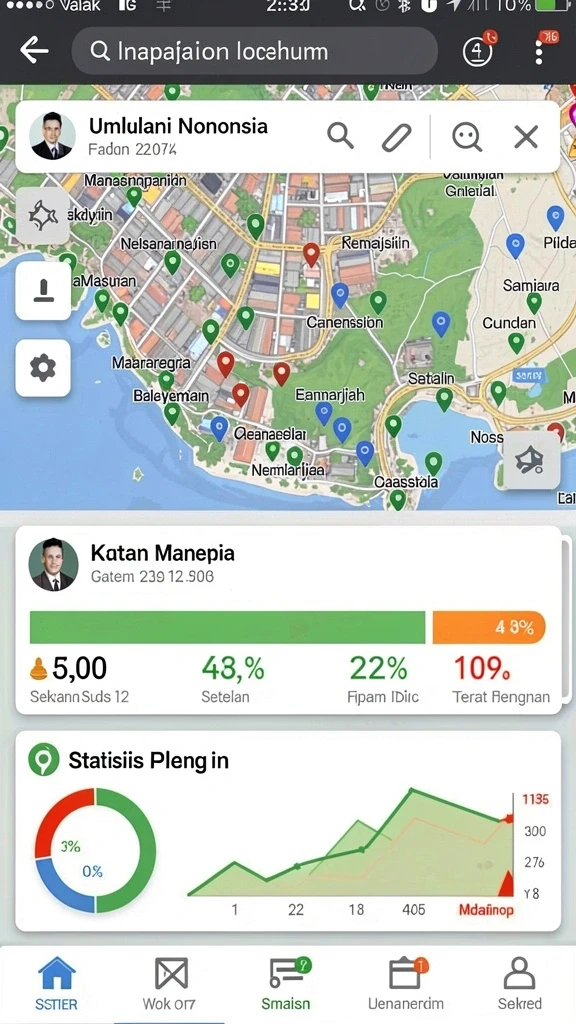The image size is (576, 1024).
Task: Select the Smaisn tab
Action: [x=286, y=984]
